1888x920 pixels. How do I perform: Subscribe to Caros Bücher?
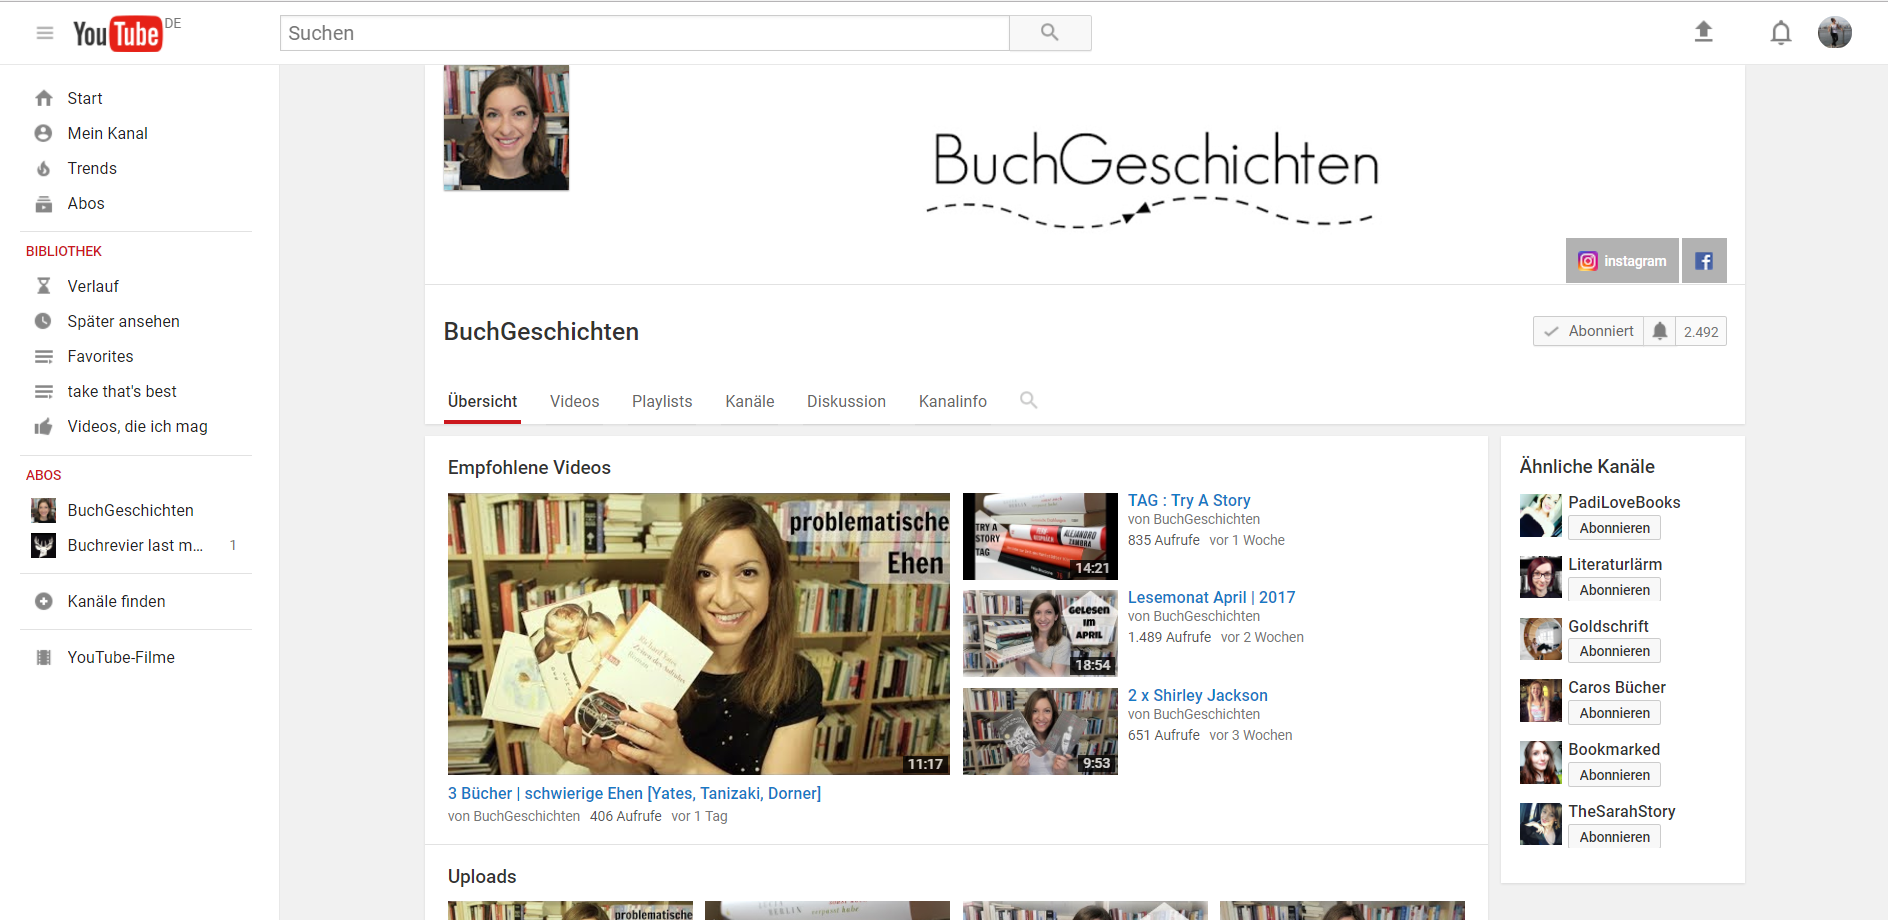tap(1614, 713)
